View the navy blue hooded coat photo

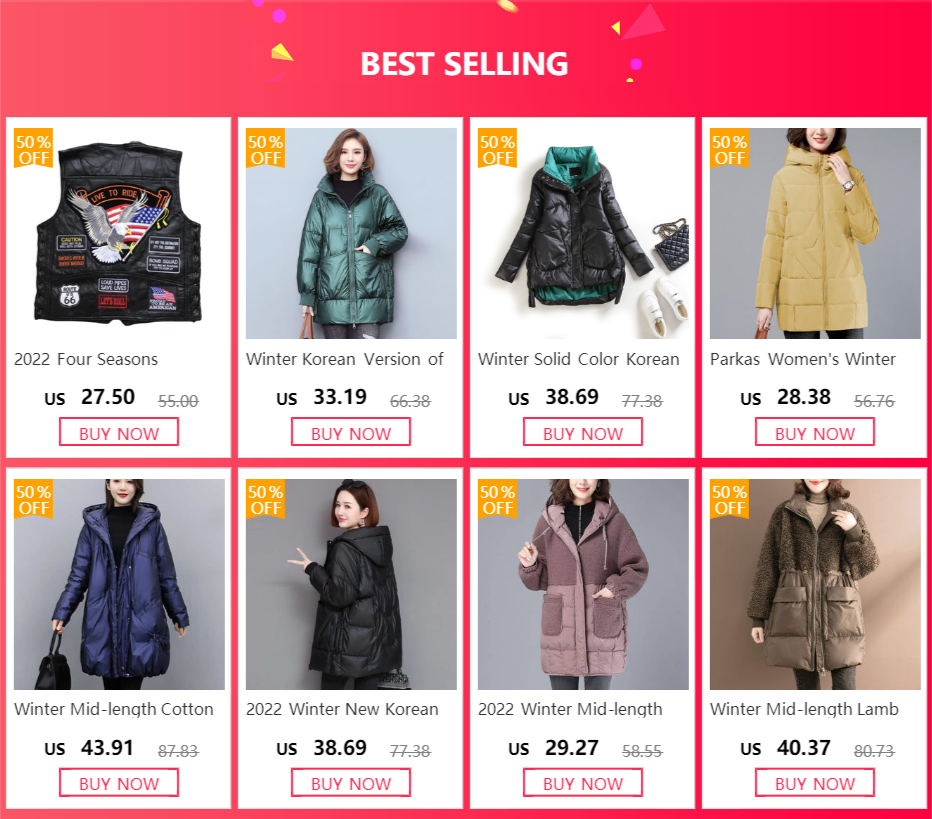[x=119, y=584]
